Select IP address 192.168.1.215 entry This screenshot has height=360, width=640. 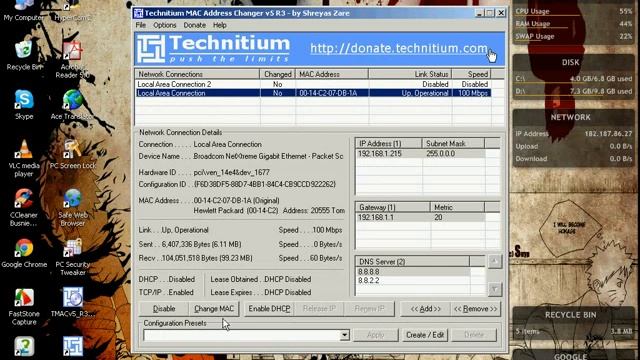click(380, 154)
